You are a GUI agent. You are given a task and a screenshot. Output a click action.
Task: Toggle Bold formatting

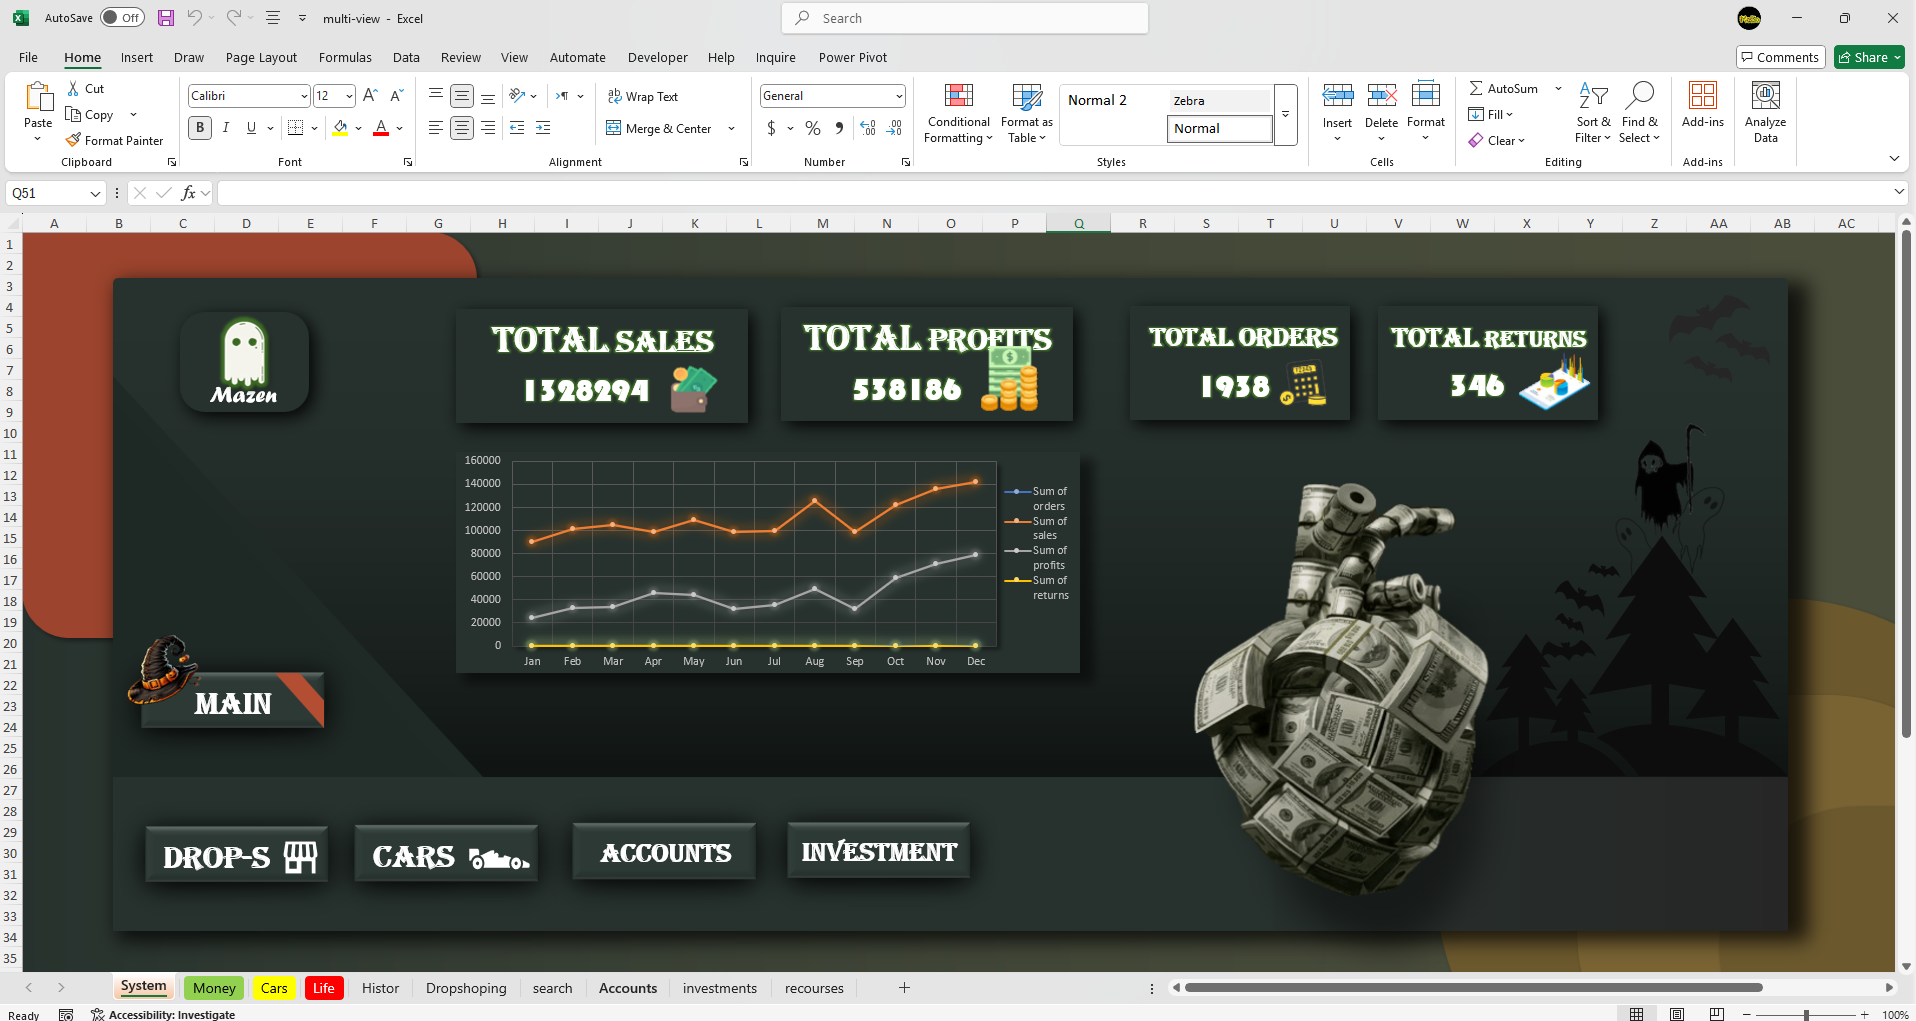[x=200, y=128]
